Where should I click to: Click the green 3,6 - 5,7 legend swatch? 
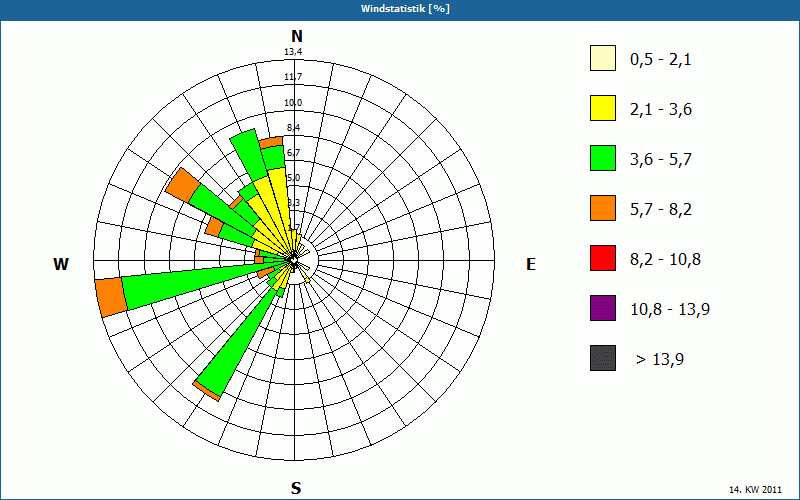coord(603,158)
